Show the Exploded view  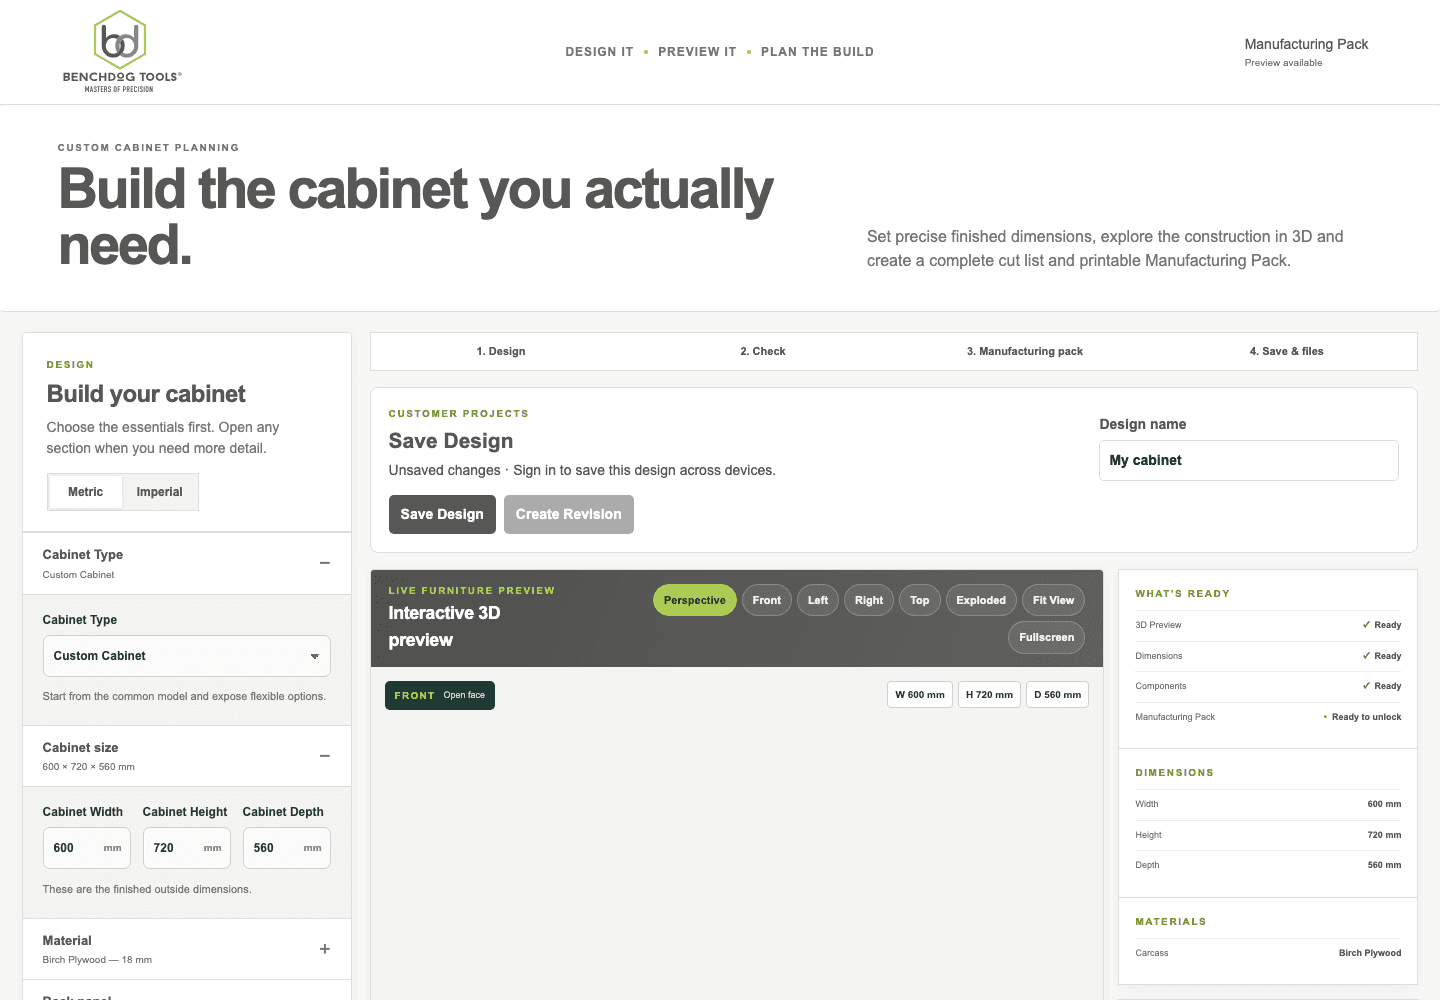coord(981,600)
